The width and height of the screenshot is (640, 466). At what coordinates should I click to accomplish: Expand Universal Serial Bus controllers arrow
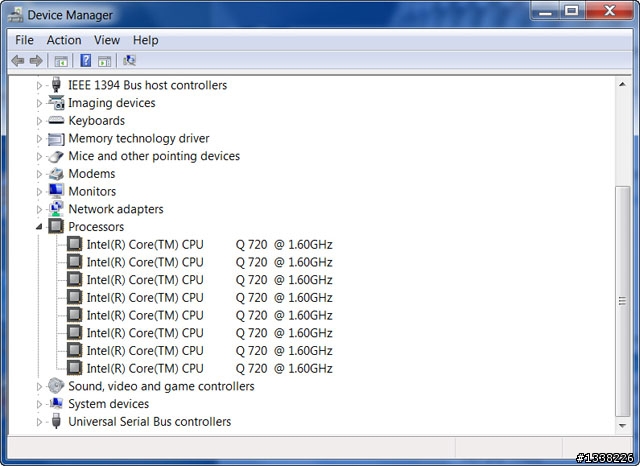pos(39,422)
